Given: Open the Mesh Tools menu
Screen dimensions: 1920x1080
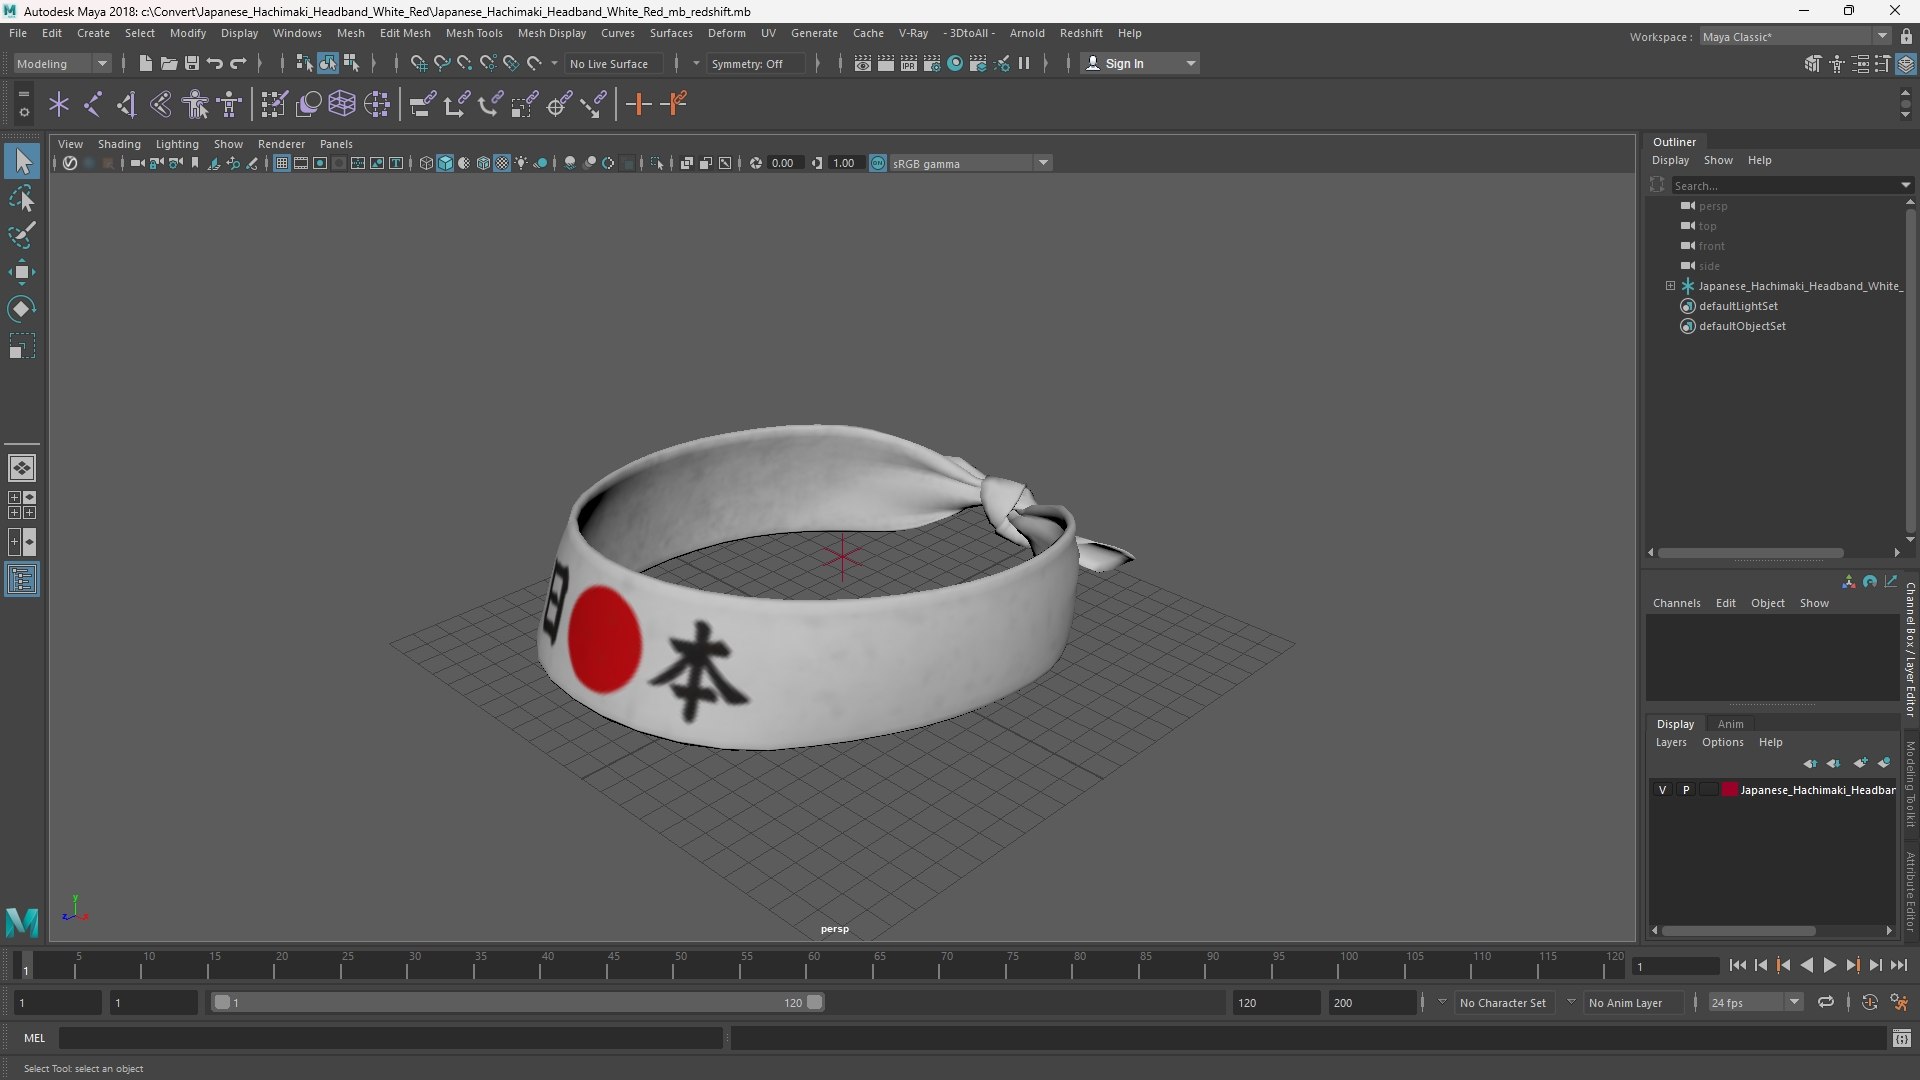Looking at the screenshot, I should click(x=474, y=33).
